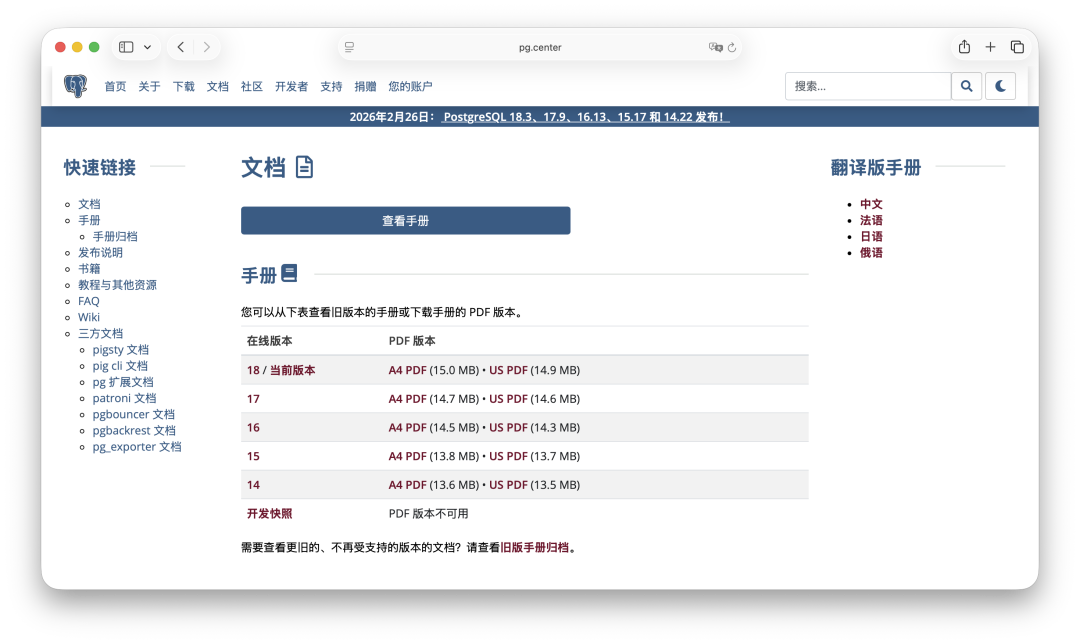Open the 旧版手册归档 link
Viewport: 1080px width, 644px height.
pyautogui.click(x=534, y=548)
